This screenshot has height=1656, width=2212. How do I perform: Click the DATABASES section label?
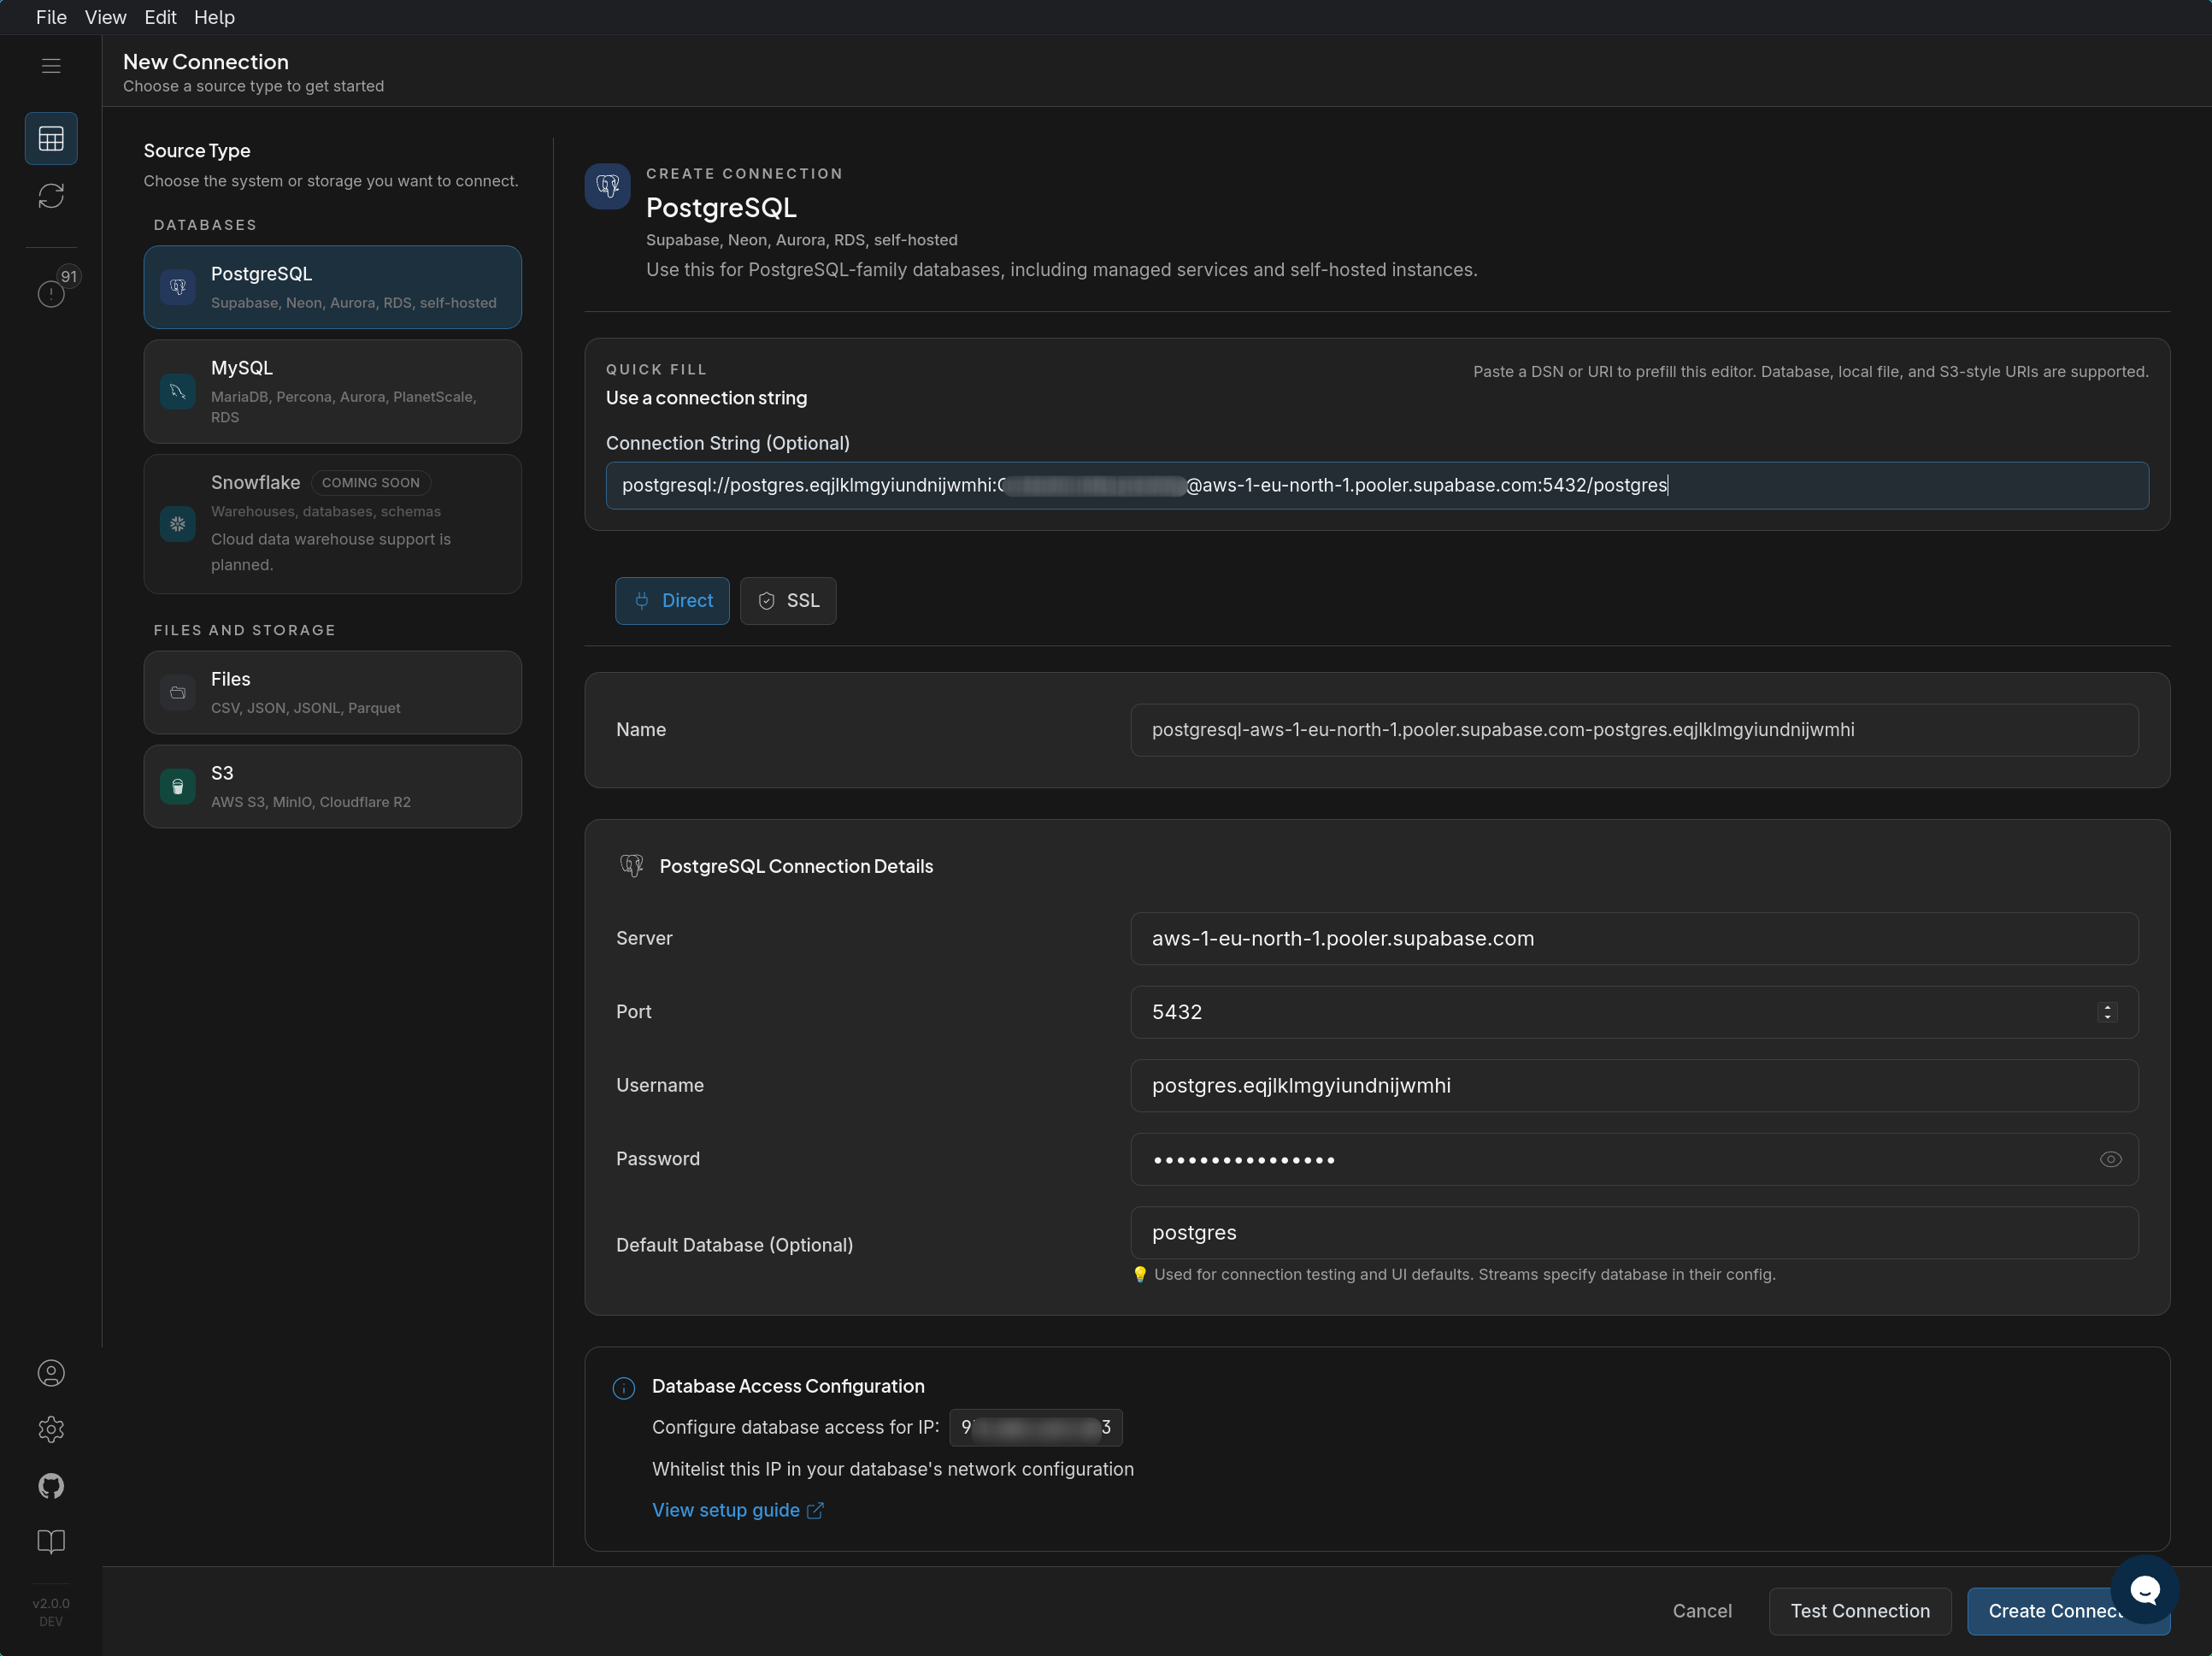[205, 225]
